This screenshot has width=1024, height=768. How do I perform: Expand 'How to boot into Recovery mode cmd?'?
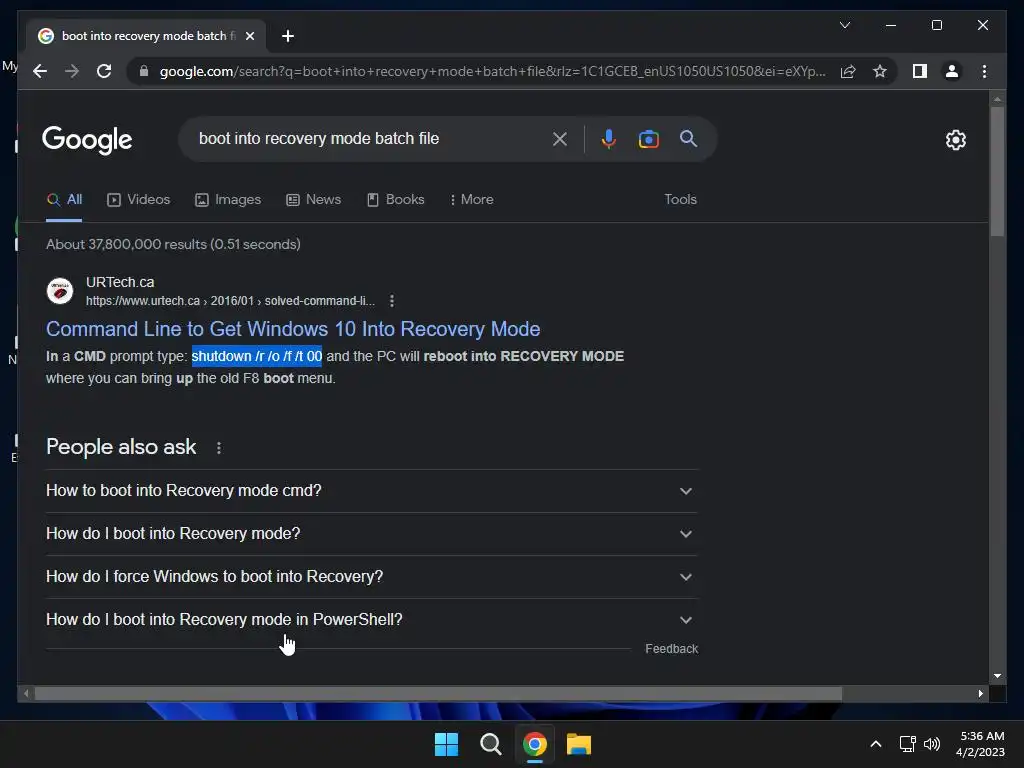coord(372,490)
